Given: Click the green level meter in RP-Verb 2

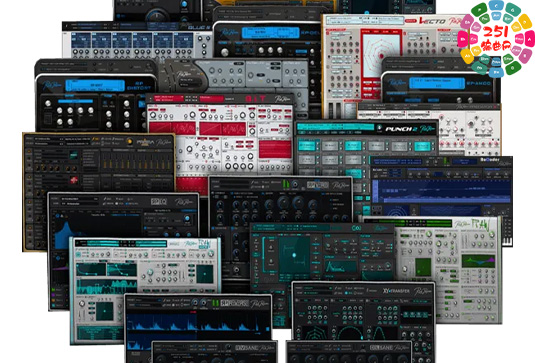Looking at the screenshot, I should coord(286,185).
